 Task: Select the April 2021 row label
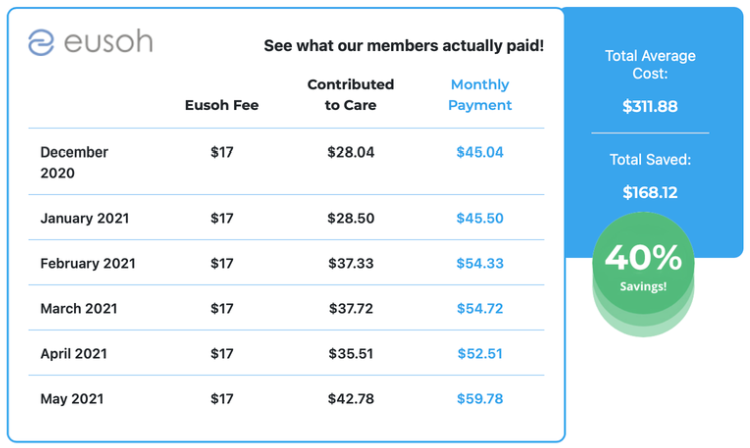(x=74, y=354)
